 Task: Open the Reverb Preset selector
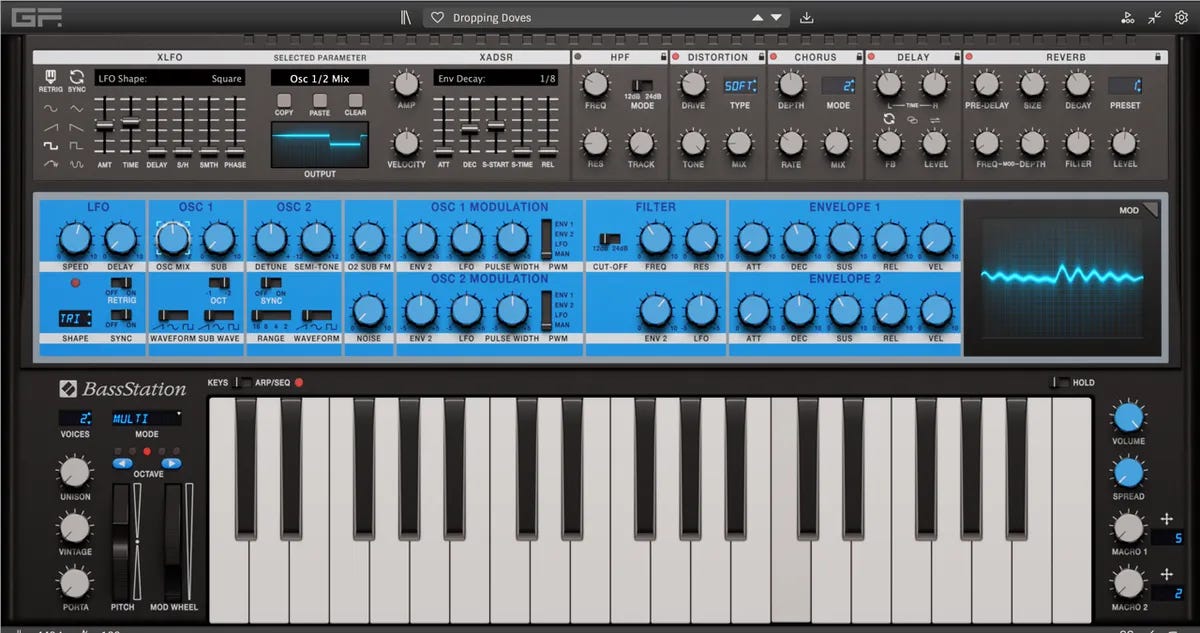pos(1126,86)
